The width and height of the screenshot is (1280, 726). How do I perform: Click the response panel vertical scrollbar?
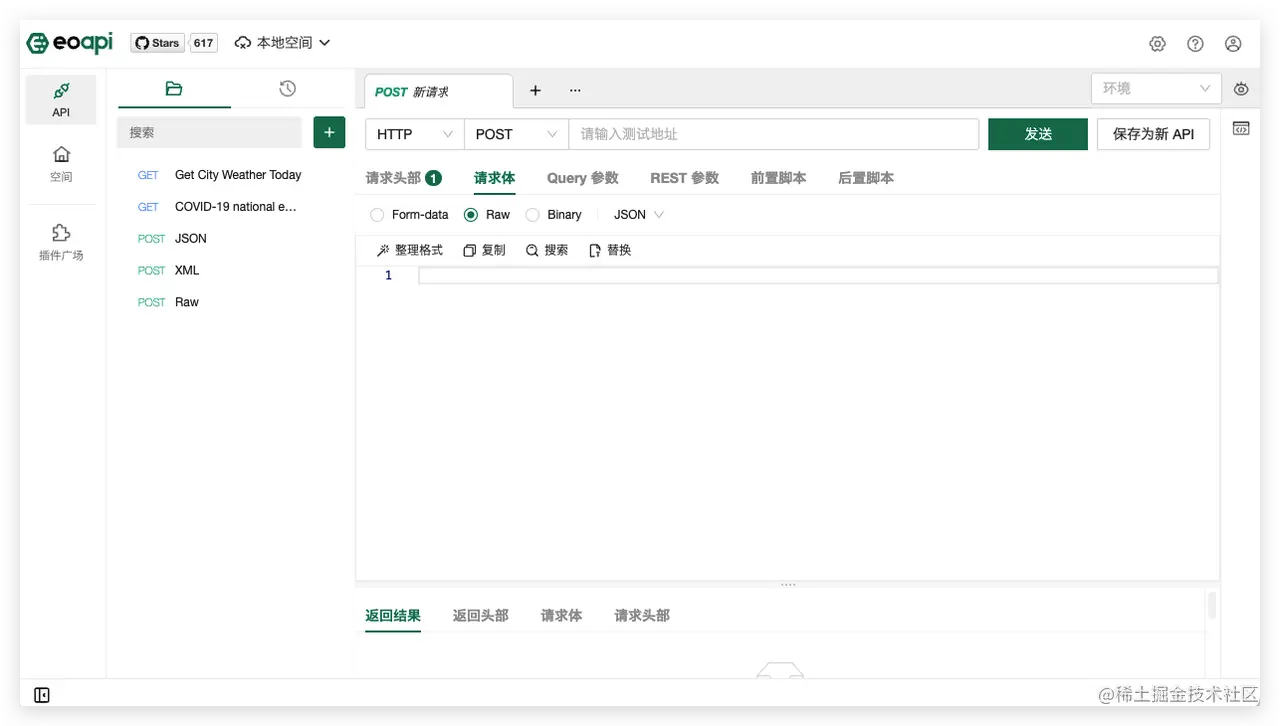coord(1212,604)
